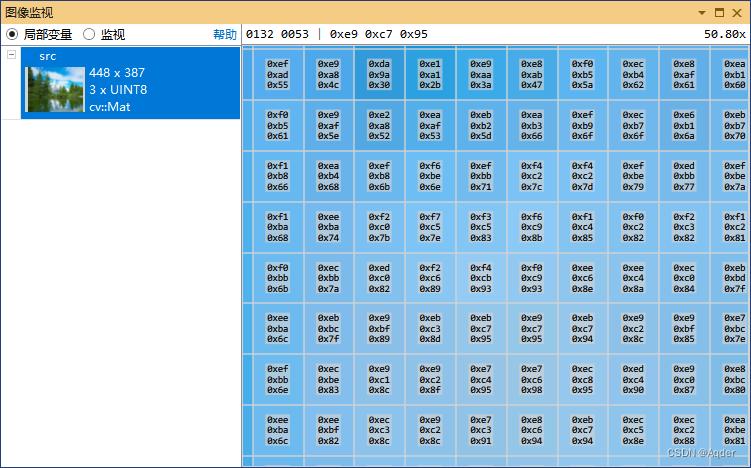Open the 帮助 link
Viewport: 751px width, 468px height.
pos(225,34)
